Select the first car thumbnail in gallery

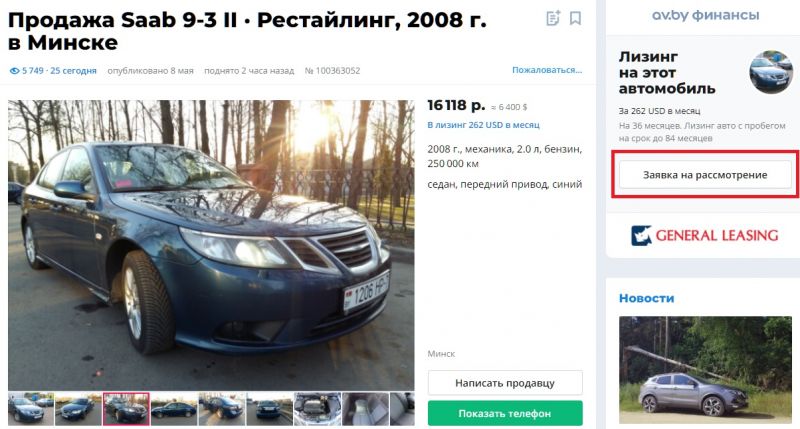[x=31, y=409]
